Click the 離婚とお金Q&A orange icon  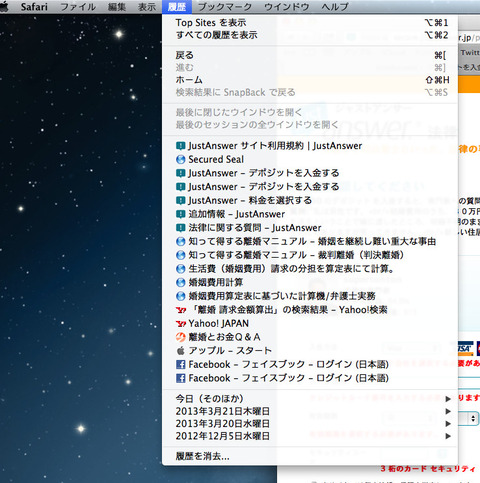coord(180,337)
